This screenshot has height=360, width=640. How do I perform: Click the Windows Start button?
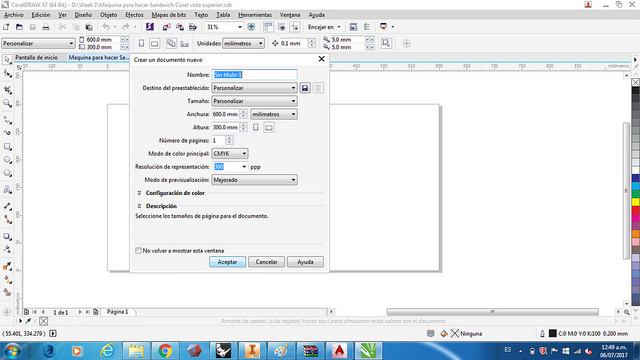(x=12, y=351)
